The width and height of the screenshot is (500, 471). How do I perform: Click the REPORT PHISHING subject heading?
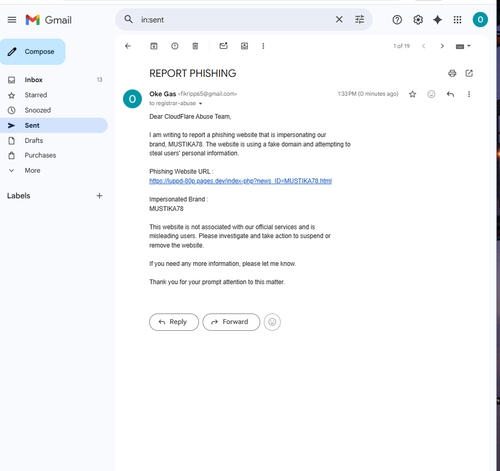(x=193, y=73)
